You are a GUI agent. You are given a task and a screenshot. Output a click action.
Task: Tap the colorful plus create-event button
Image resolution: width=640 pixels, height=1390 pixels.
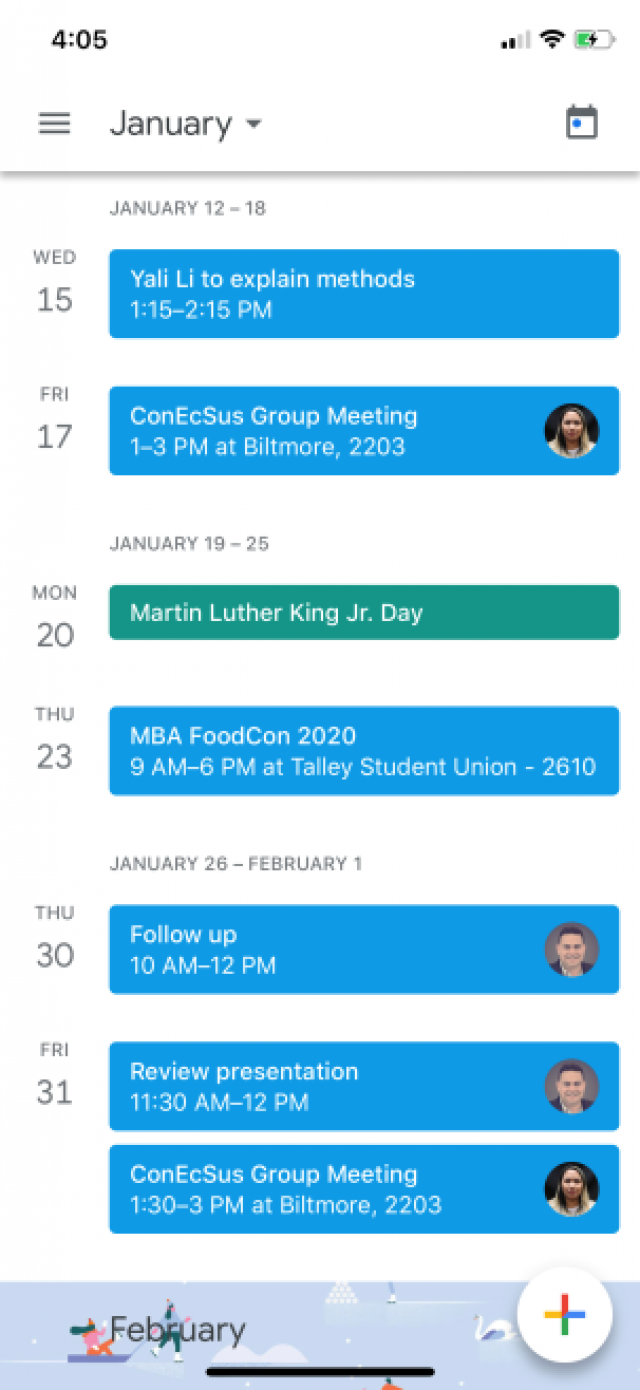[x=565, y=1315]
